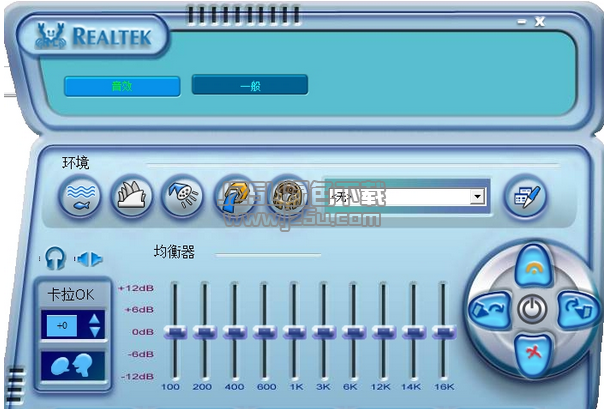Select the opera house environment icon
This screenshot has height=409, width=605.
point(132,197)
